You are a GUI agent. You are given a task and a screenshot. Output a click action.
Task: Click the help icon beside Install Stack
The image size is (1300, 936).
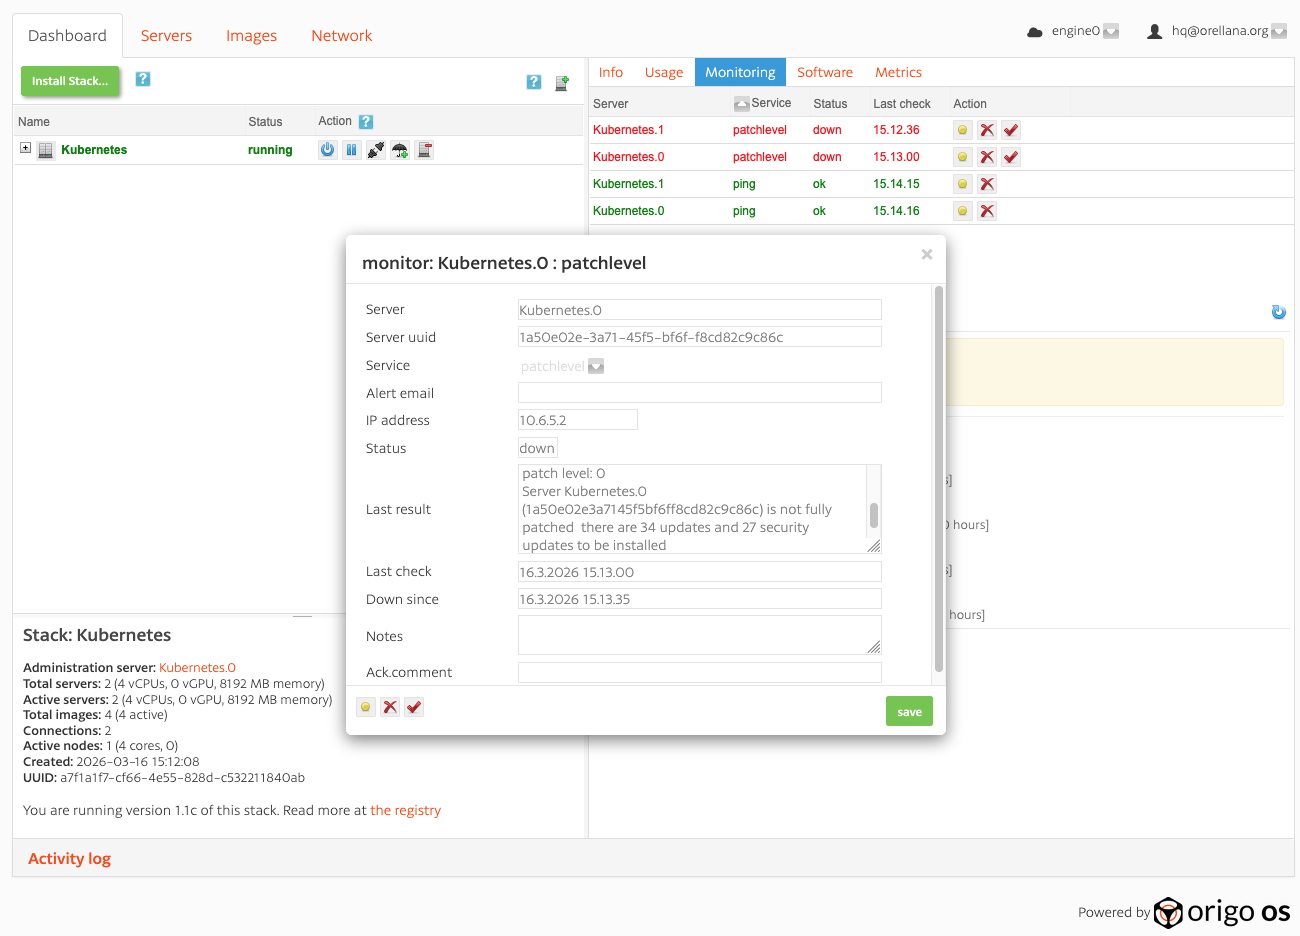(143, 79)
